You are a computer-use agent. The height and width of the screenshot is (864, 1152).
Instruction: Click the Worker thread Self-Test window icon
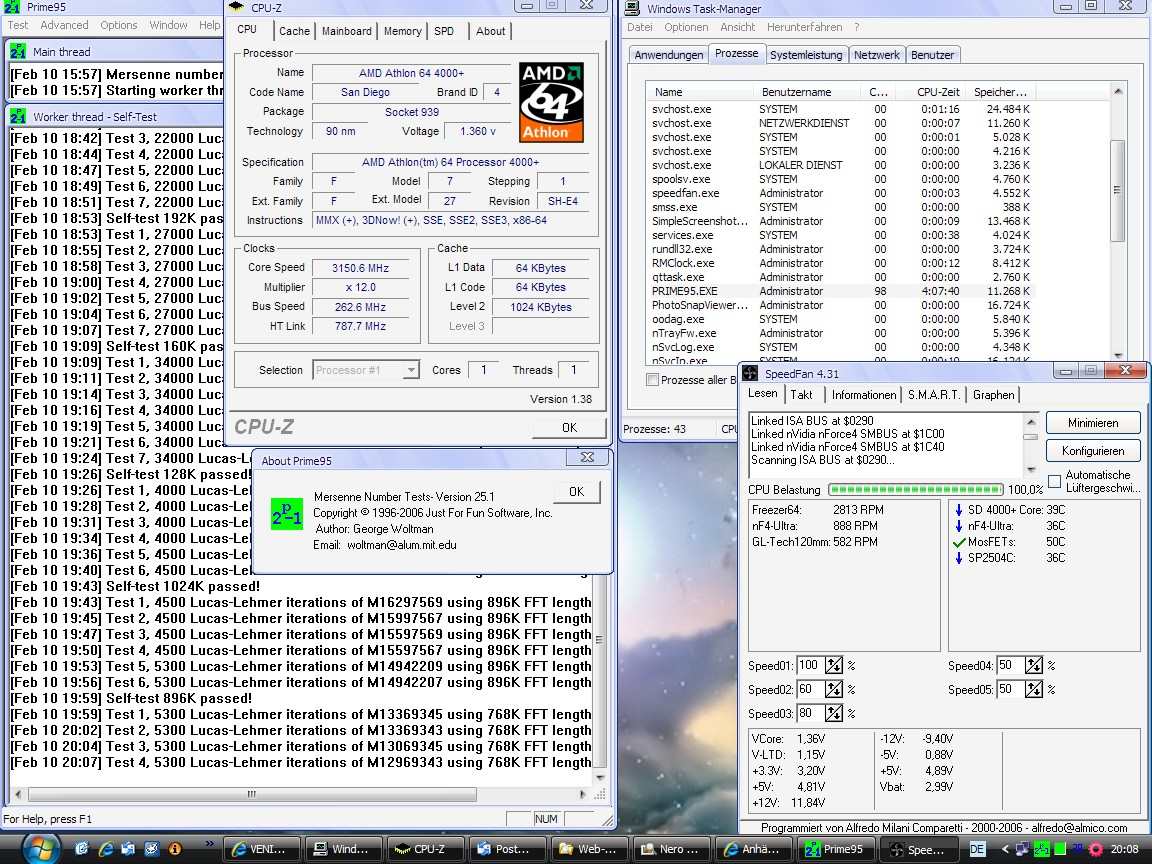[x=18, y=116]
